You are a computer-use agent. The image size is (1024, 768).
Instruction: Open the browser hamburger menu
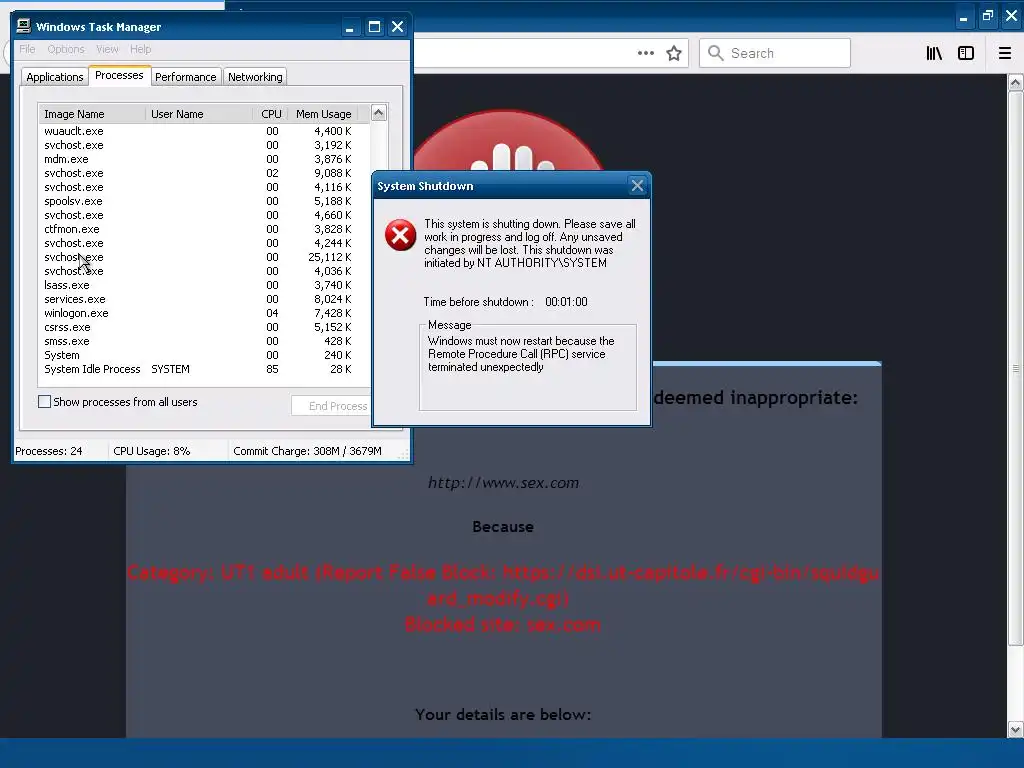click(x=1004, y=53)
